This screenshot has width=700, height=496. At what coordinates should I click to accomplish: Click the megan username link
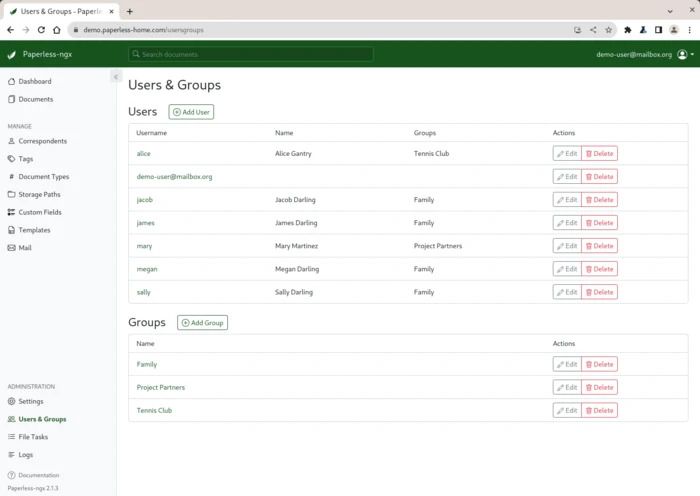click(x=147, y=269)
